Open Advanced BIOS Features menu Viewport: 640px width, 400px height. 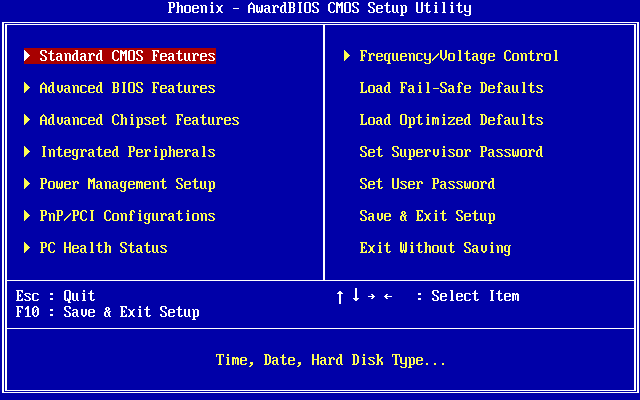pos(127,88)
